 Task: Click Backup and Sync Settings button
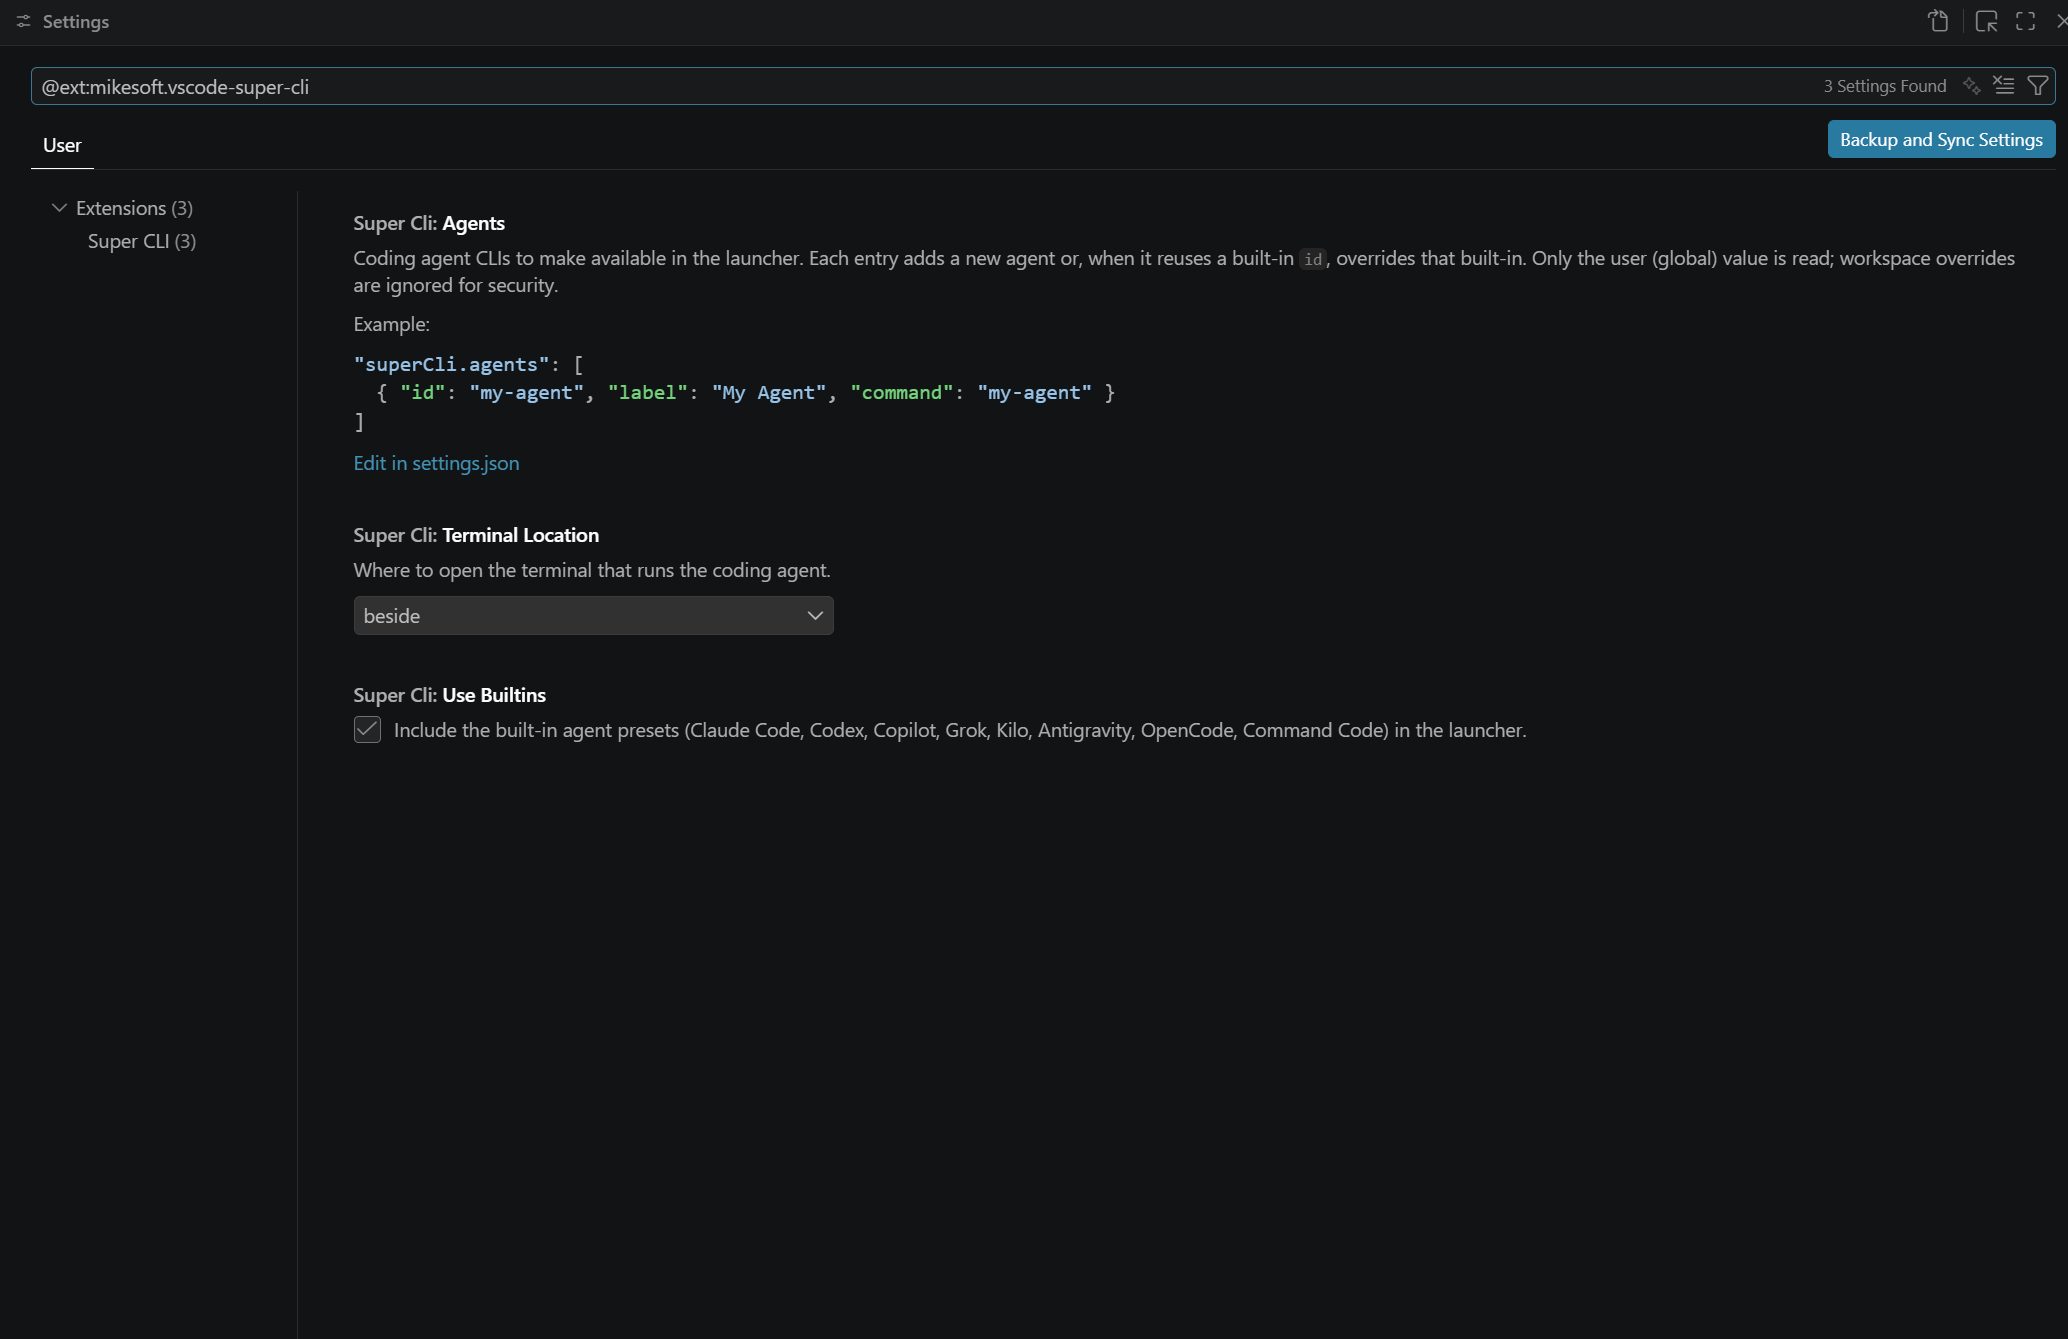point(1941,139)
